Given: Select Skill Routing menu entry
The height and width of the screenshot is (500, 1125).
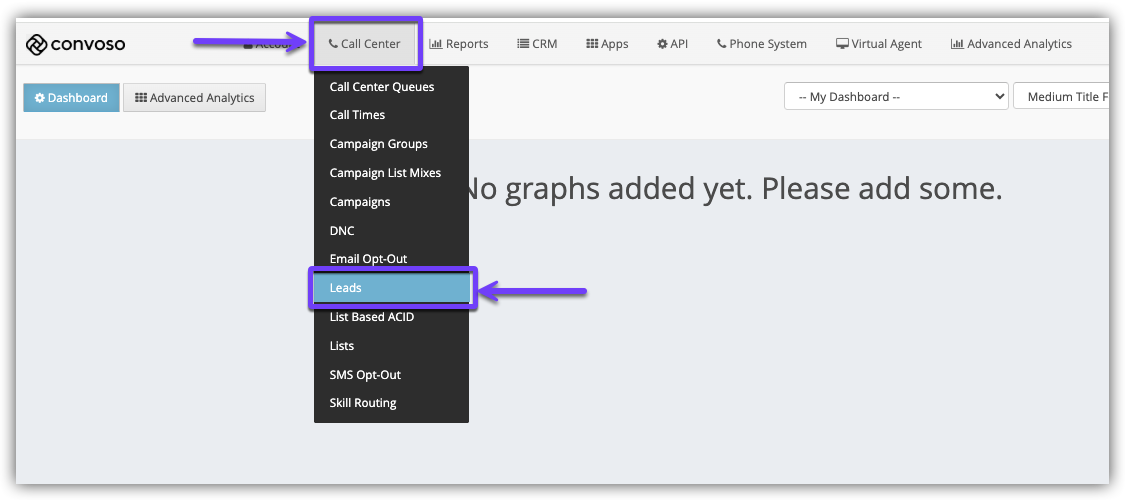Looking at the screenshot, I should pyautogui.click(x=363, y=403).
